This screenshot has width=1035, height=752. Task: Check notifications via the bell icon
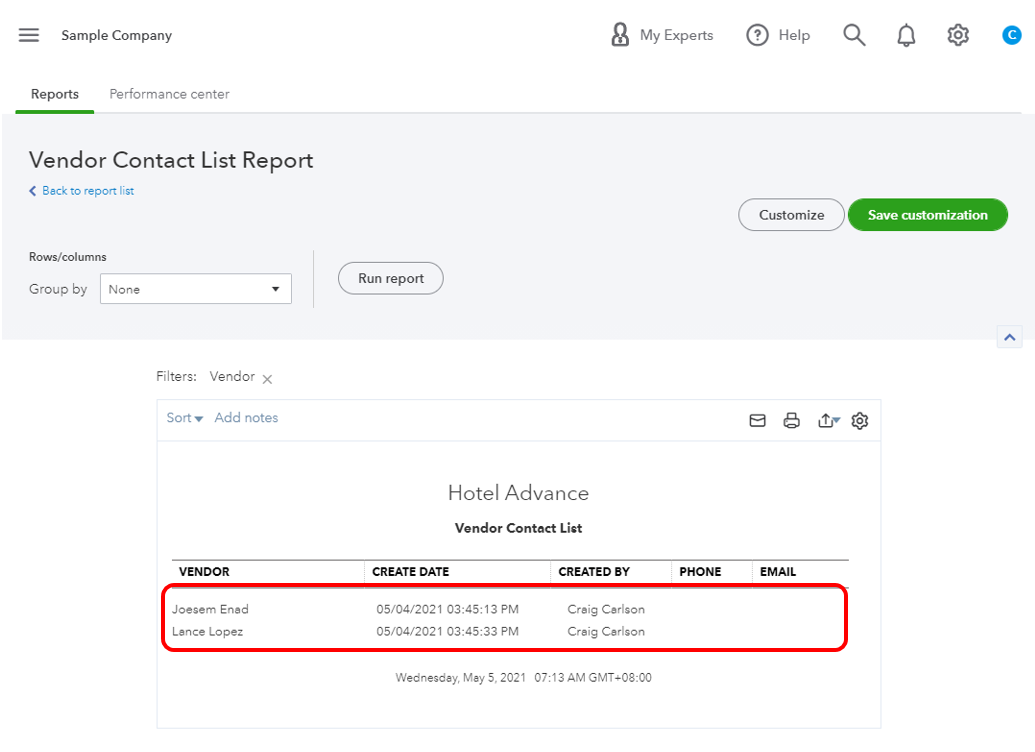[906, 34]
